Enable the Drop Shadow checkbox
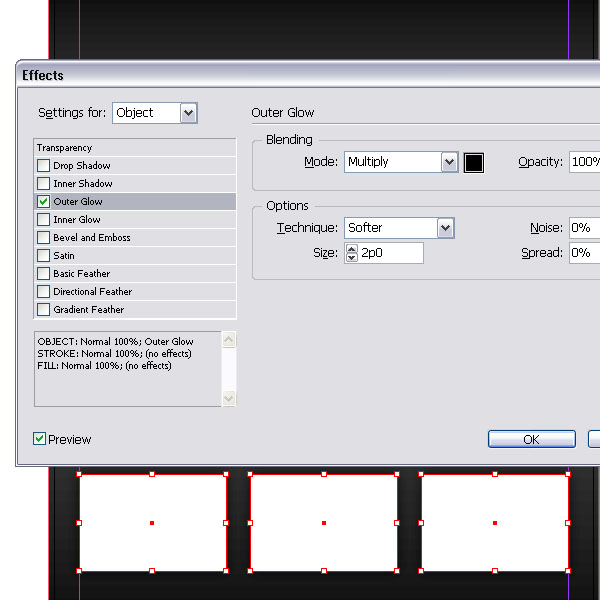The width and height of the screenshot is (600, 600). click(x=43, y=166)
